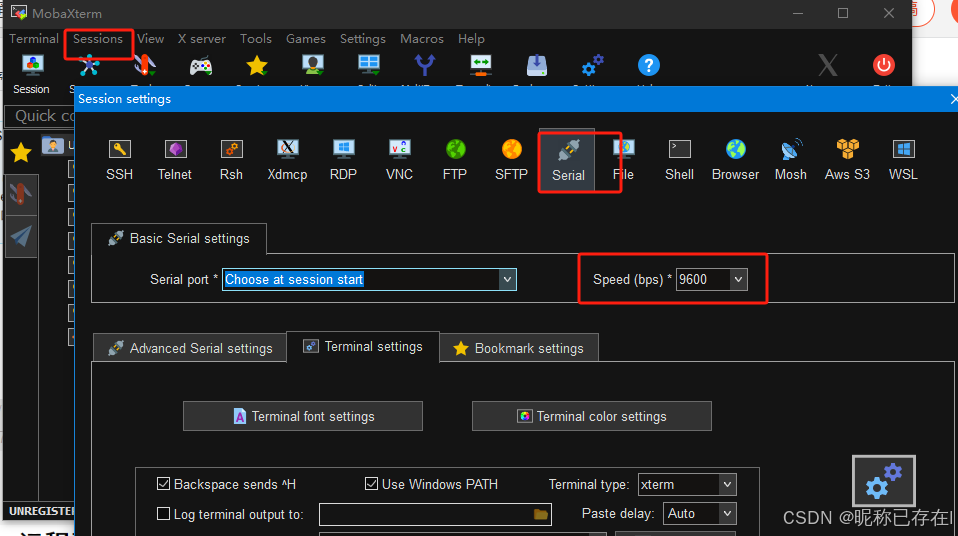Open the Terminal menu
Viewport: 958px width, 536px height.
coord(34,39)
